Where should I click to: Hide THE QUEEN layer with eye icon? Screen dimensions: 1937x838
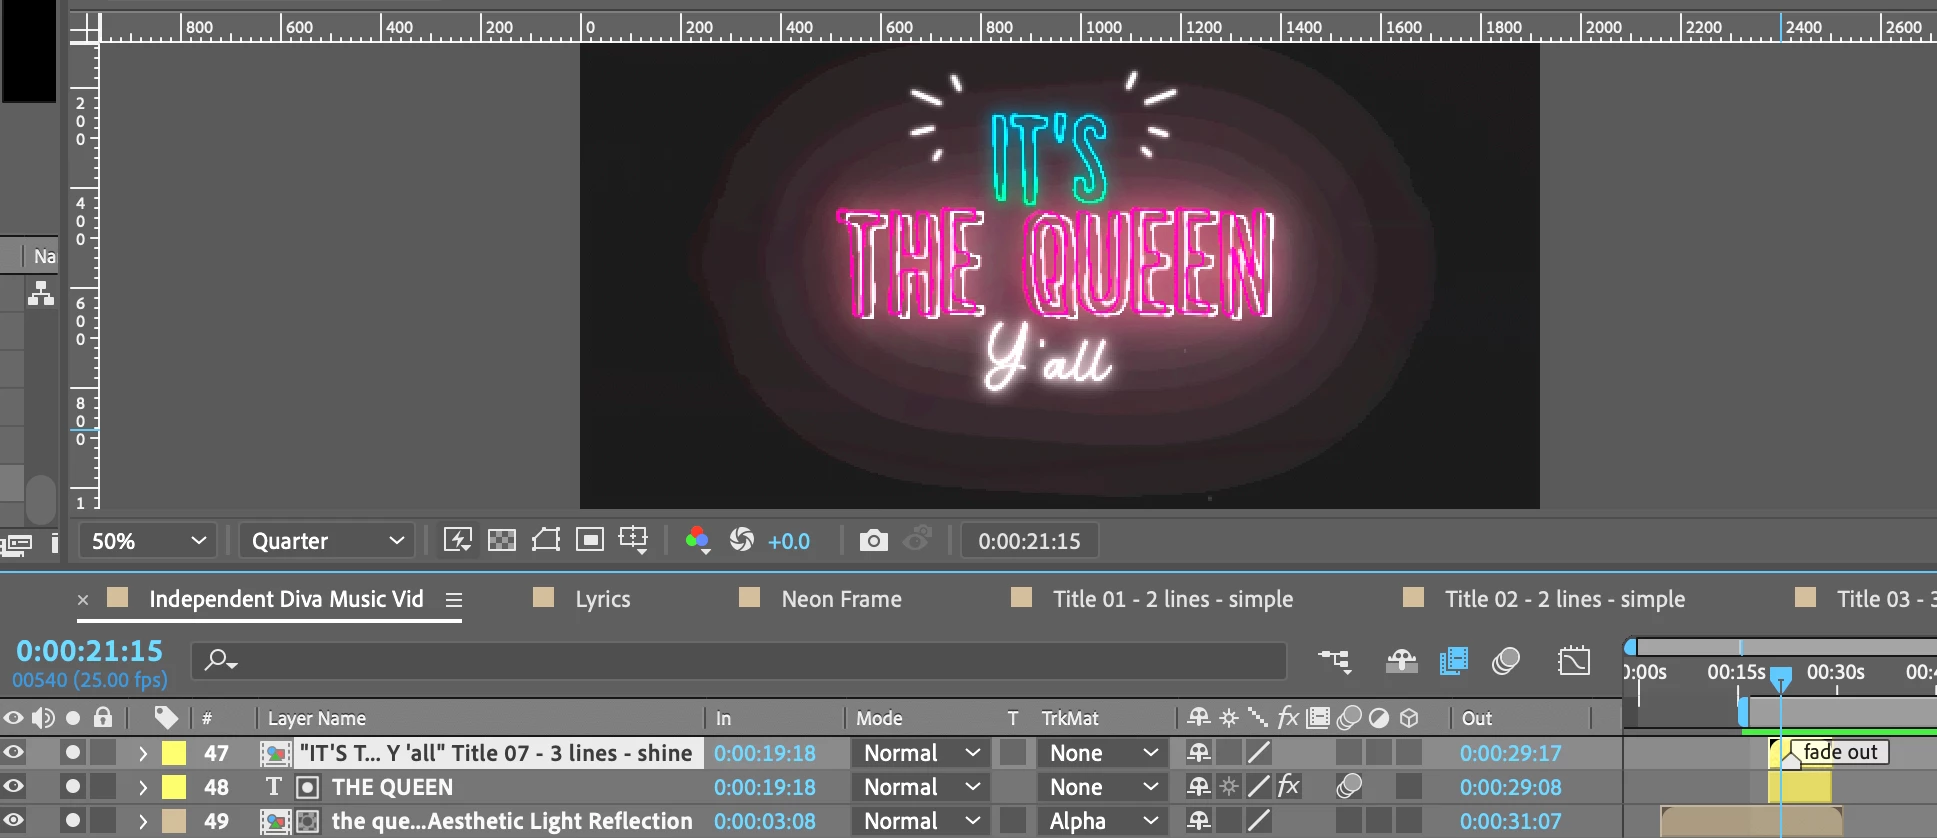pos(13,787)
